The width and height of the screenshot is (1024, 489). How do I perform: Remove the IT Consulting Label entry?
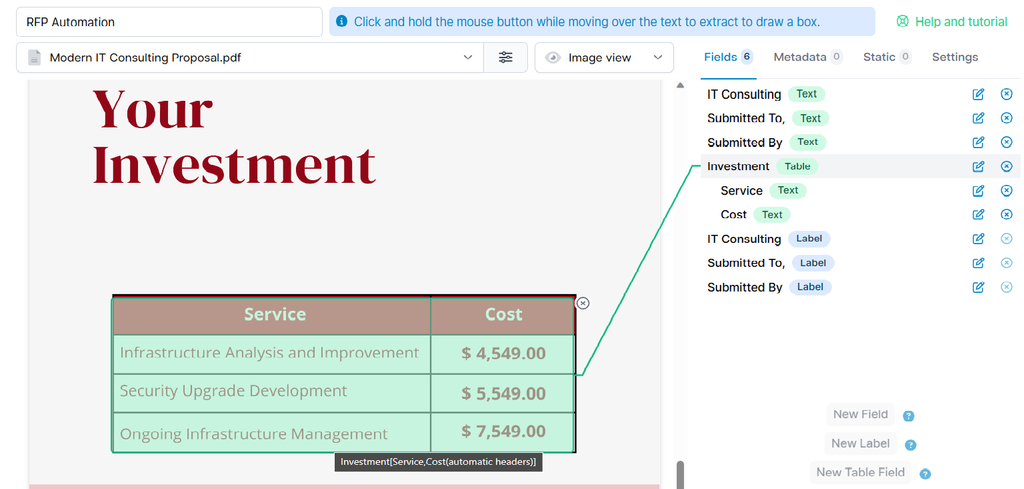tap(1006, 239)
